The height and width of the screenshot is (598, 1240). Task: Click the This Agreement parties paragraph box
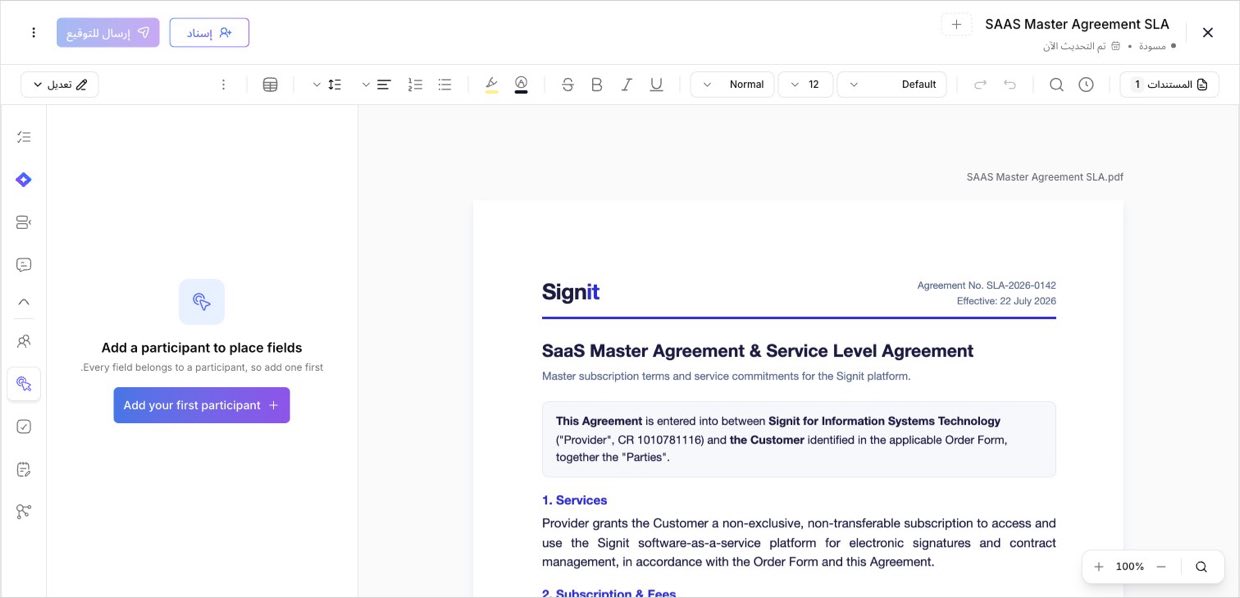tap(799, 439)
